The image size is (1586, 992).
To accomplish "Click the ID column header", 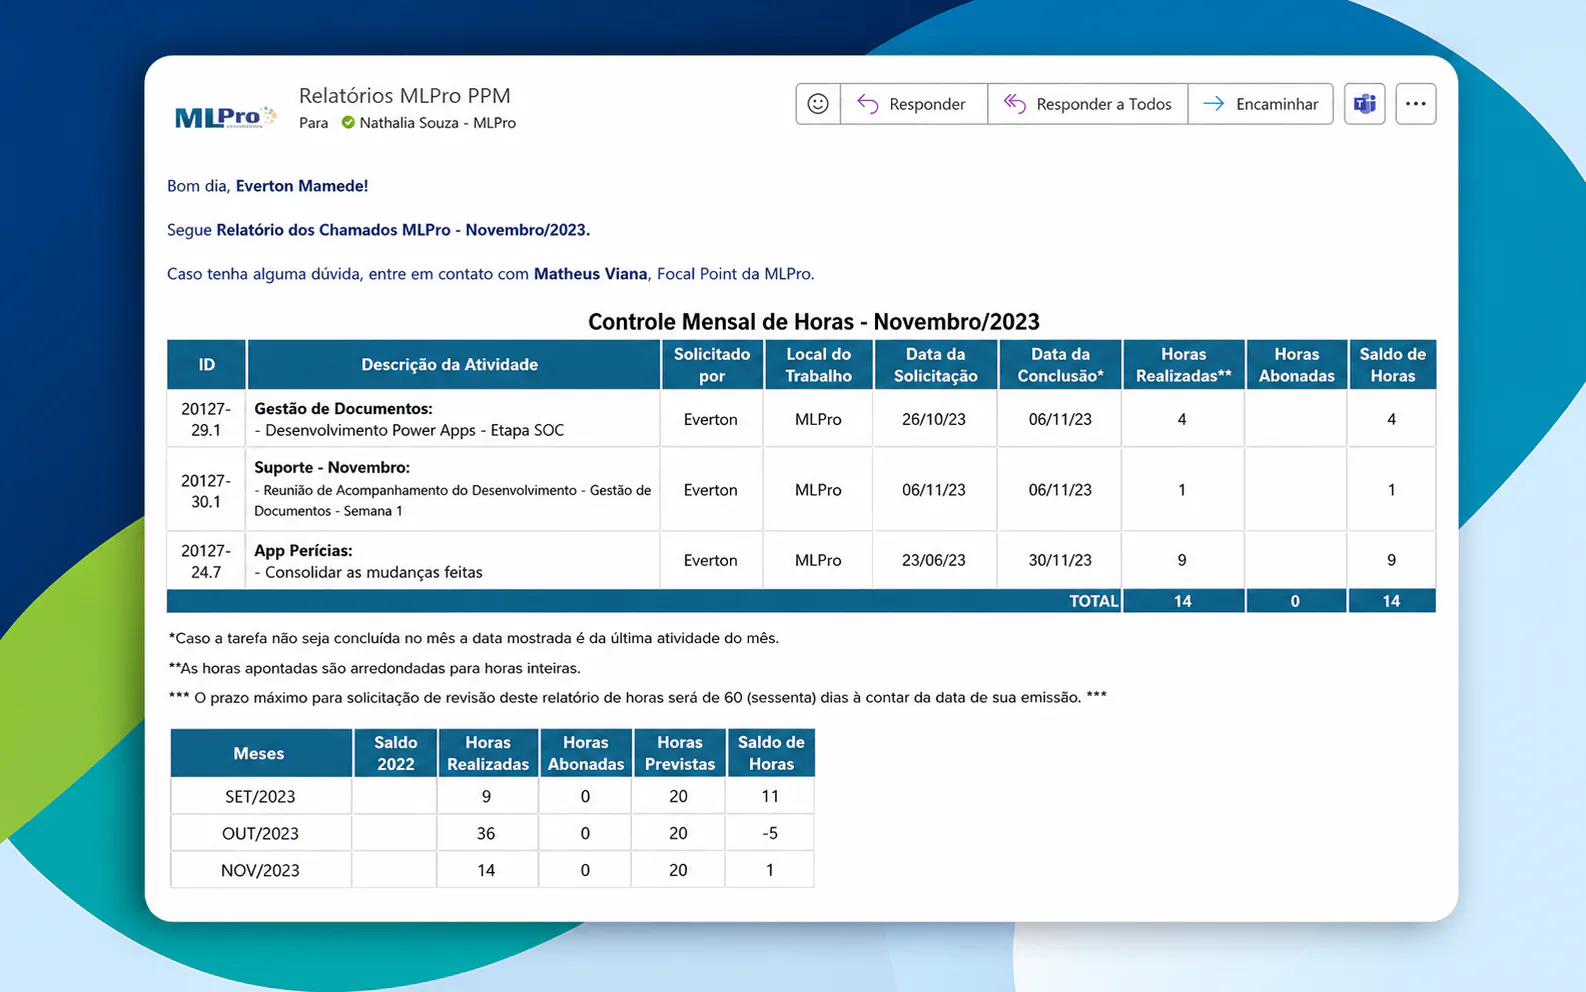I will click(x=206, y=365).
